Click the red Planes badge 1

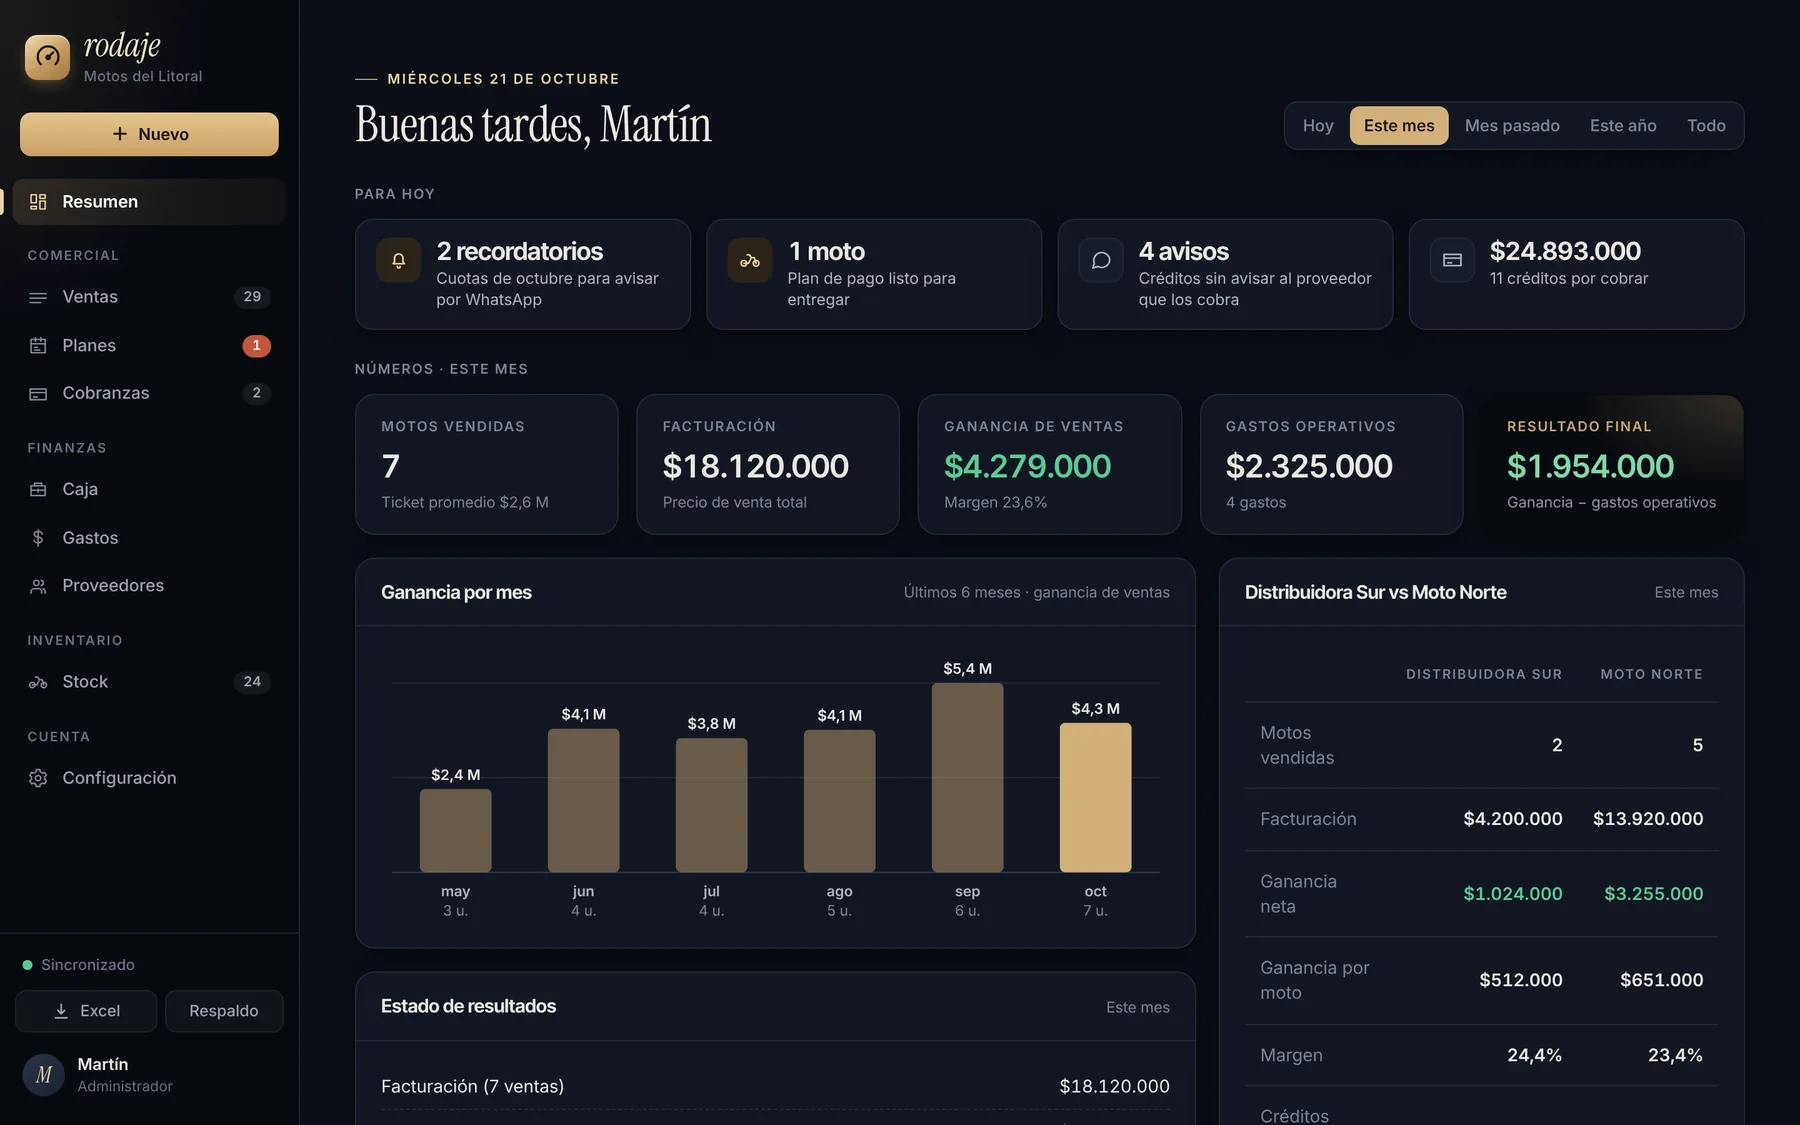point(256,345)
